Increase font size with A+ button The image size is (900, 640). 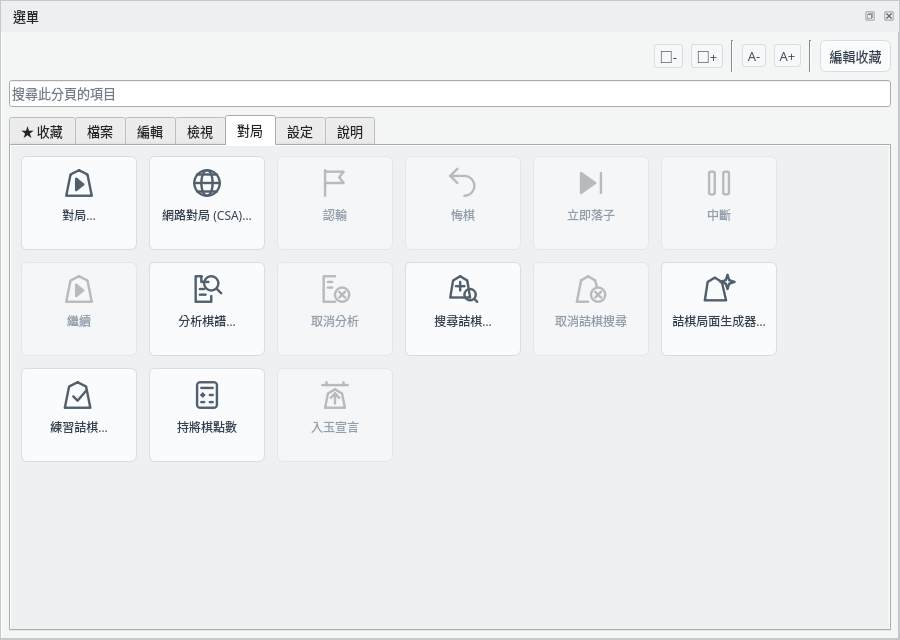(787, 56)
